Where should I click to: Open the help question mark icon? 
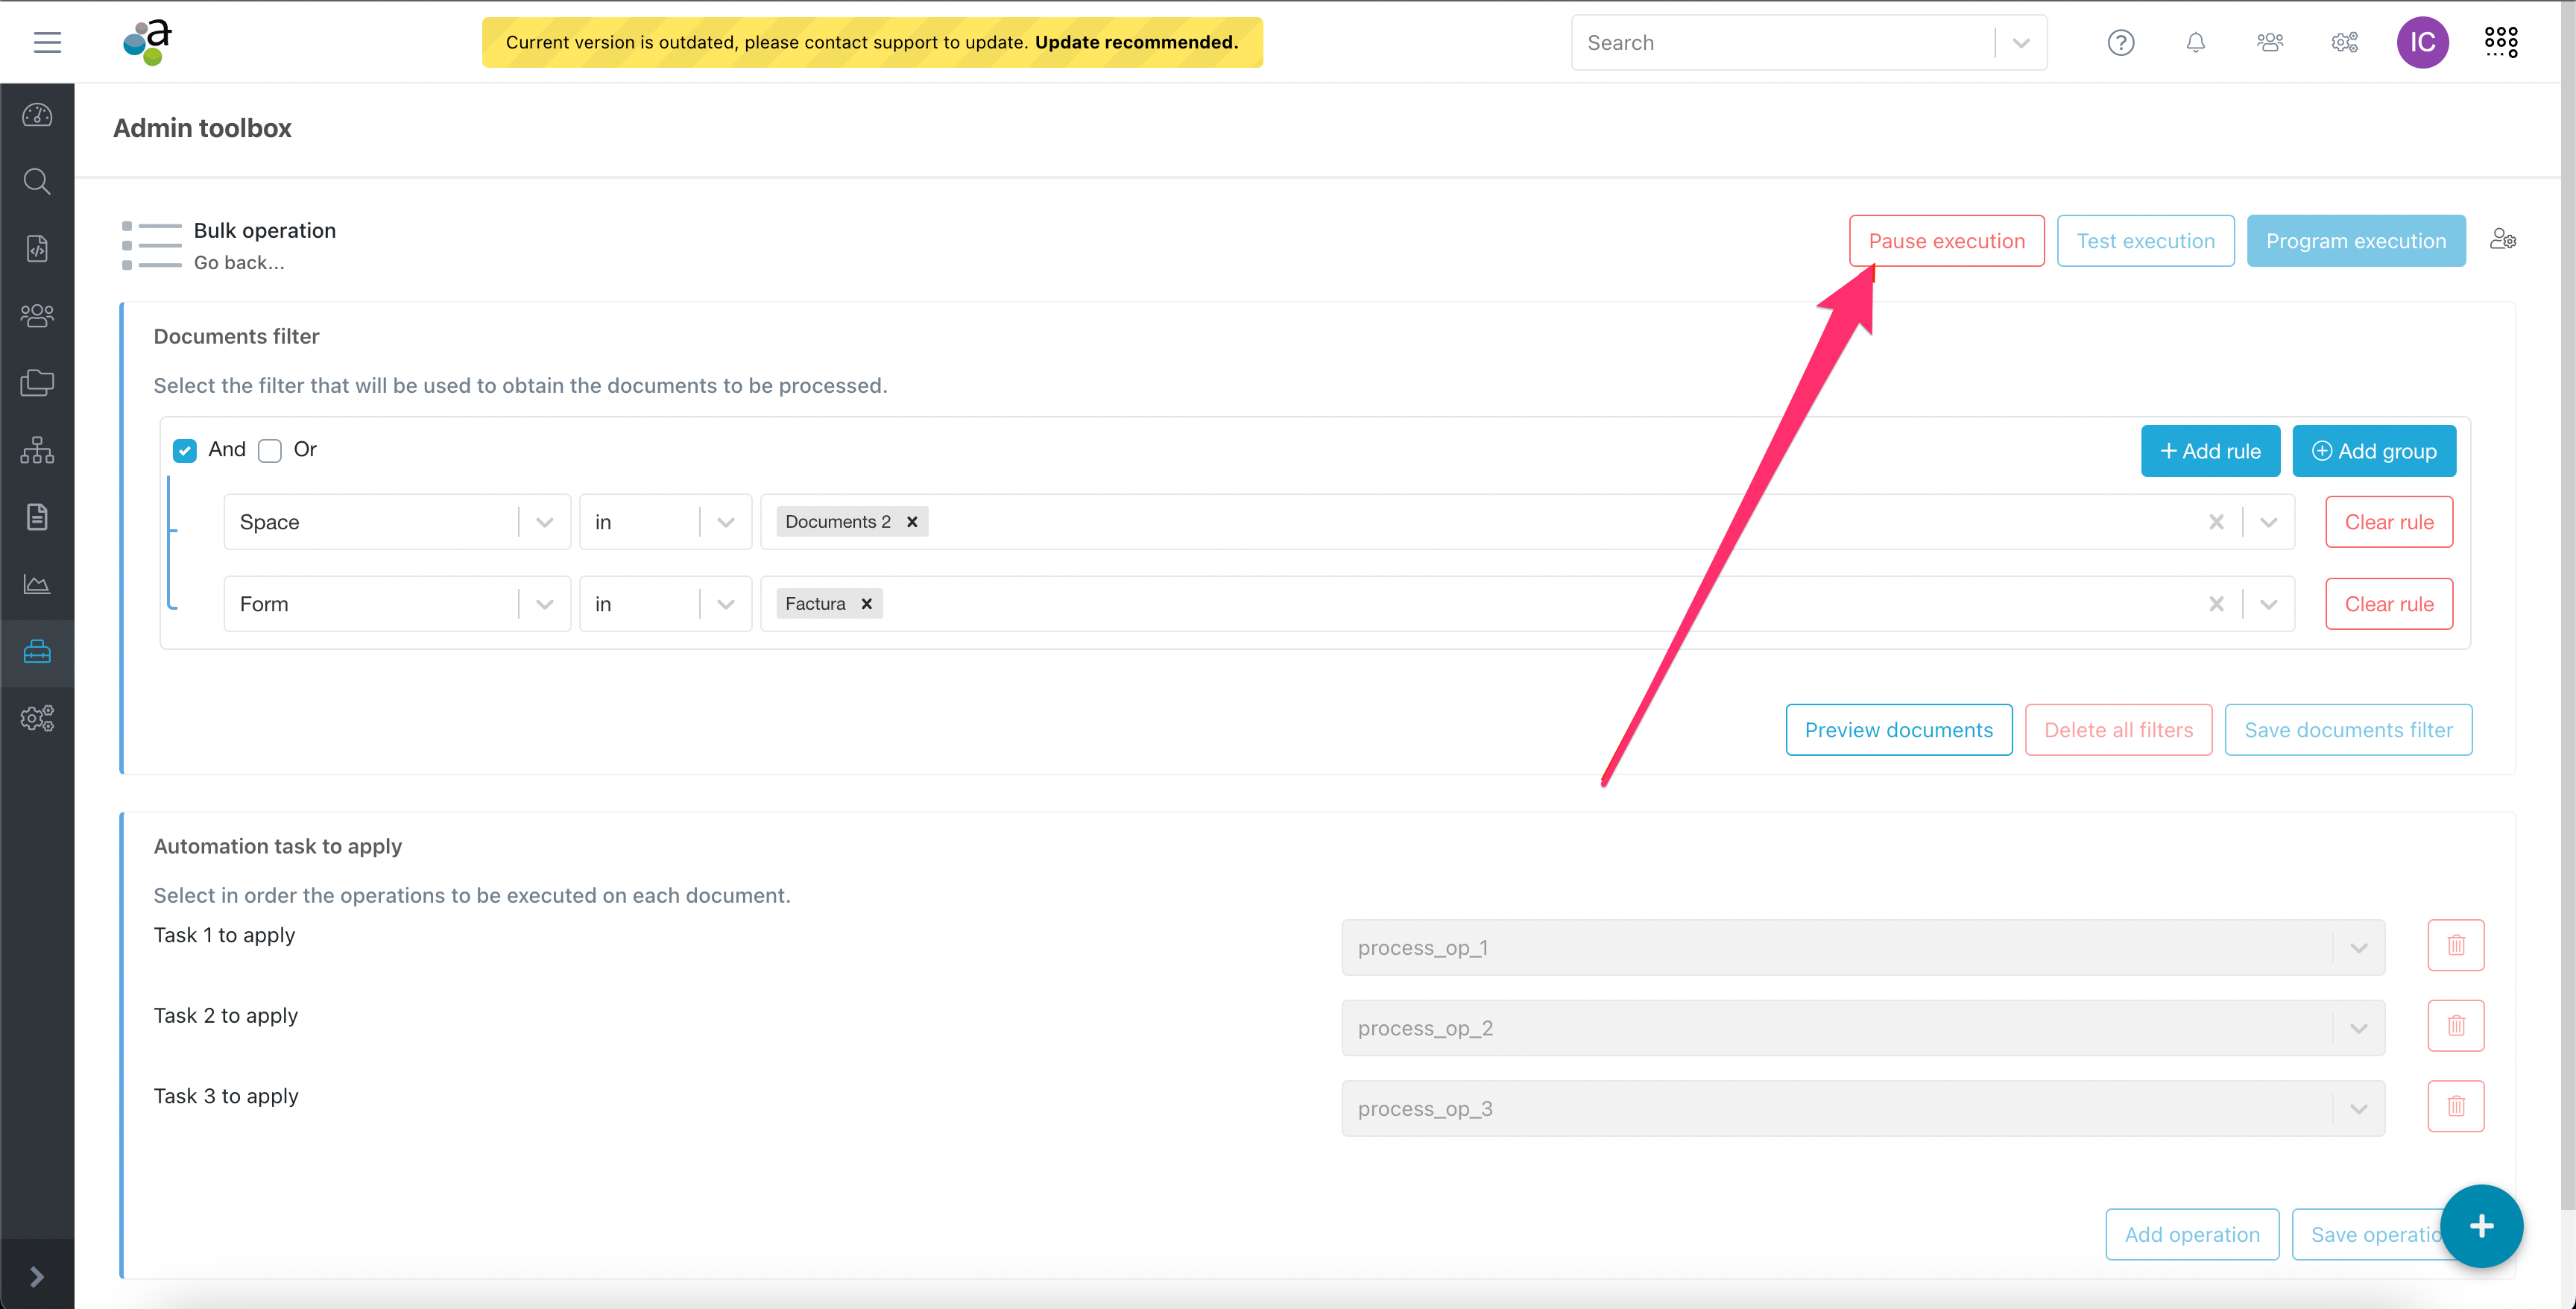pyautogui.click(x=2120, y=43)
